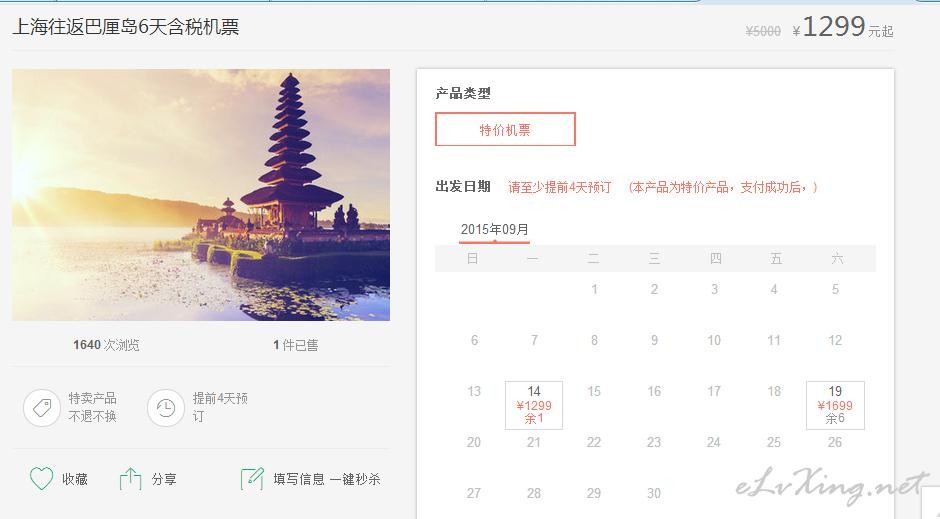Viewport: 940px width, 519px height.
Task: Click the 六 weekday header
Action: [837, 258]
